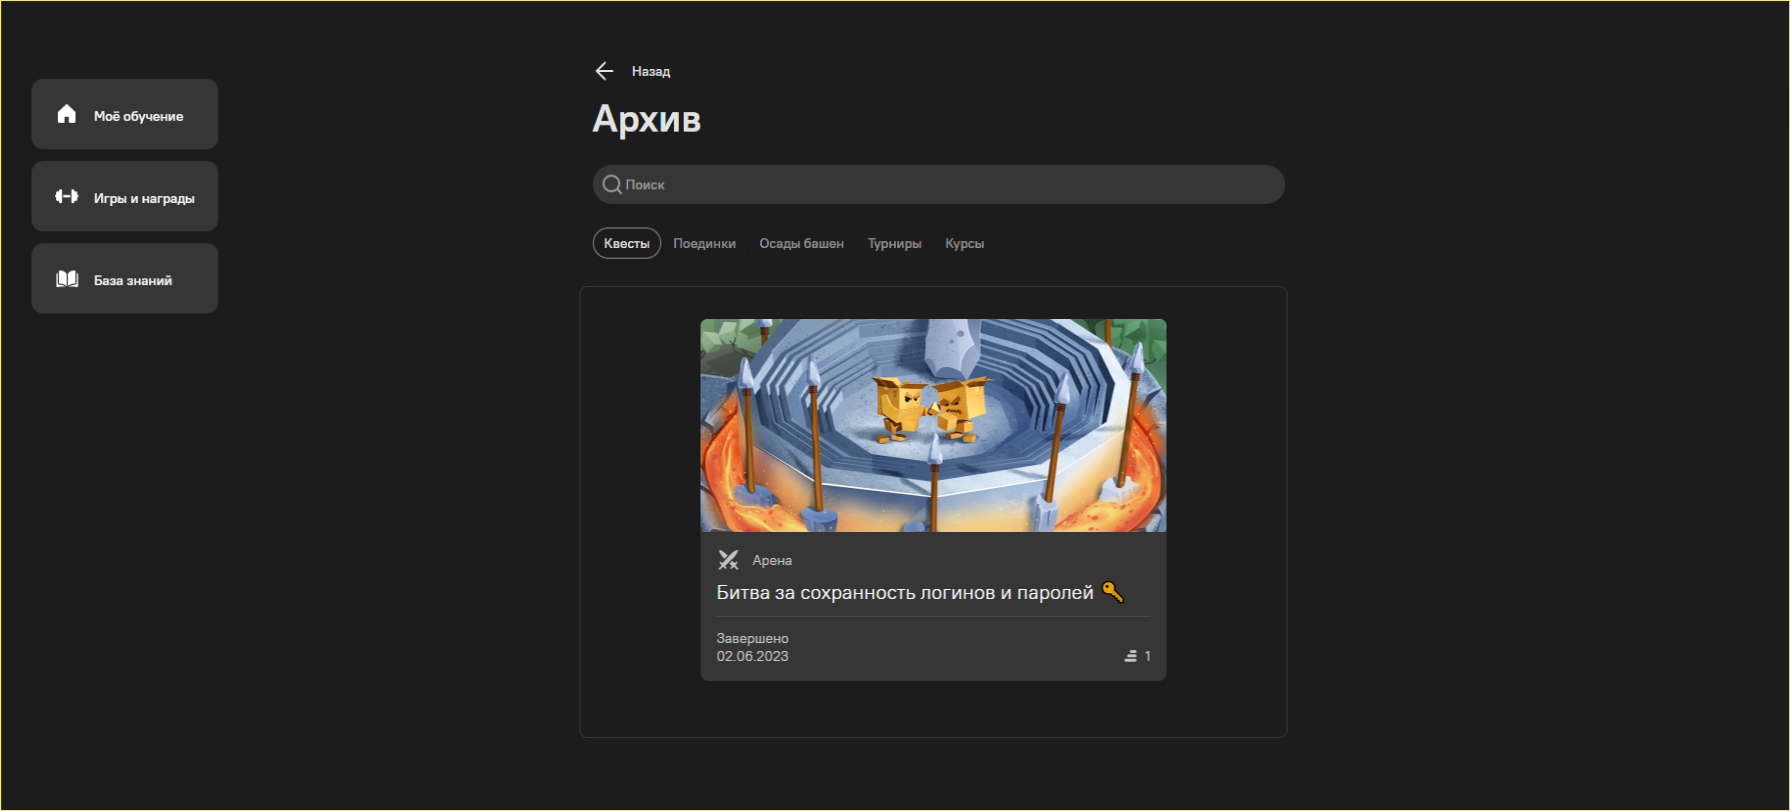This screenshot has height=811, width=1791.
Task: Click the Архив page heading
Action: pyautogui.click(x=647, y=119)
